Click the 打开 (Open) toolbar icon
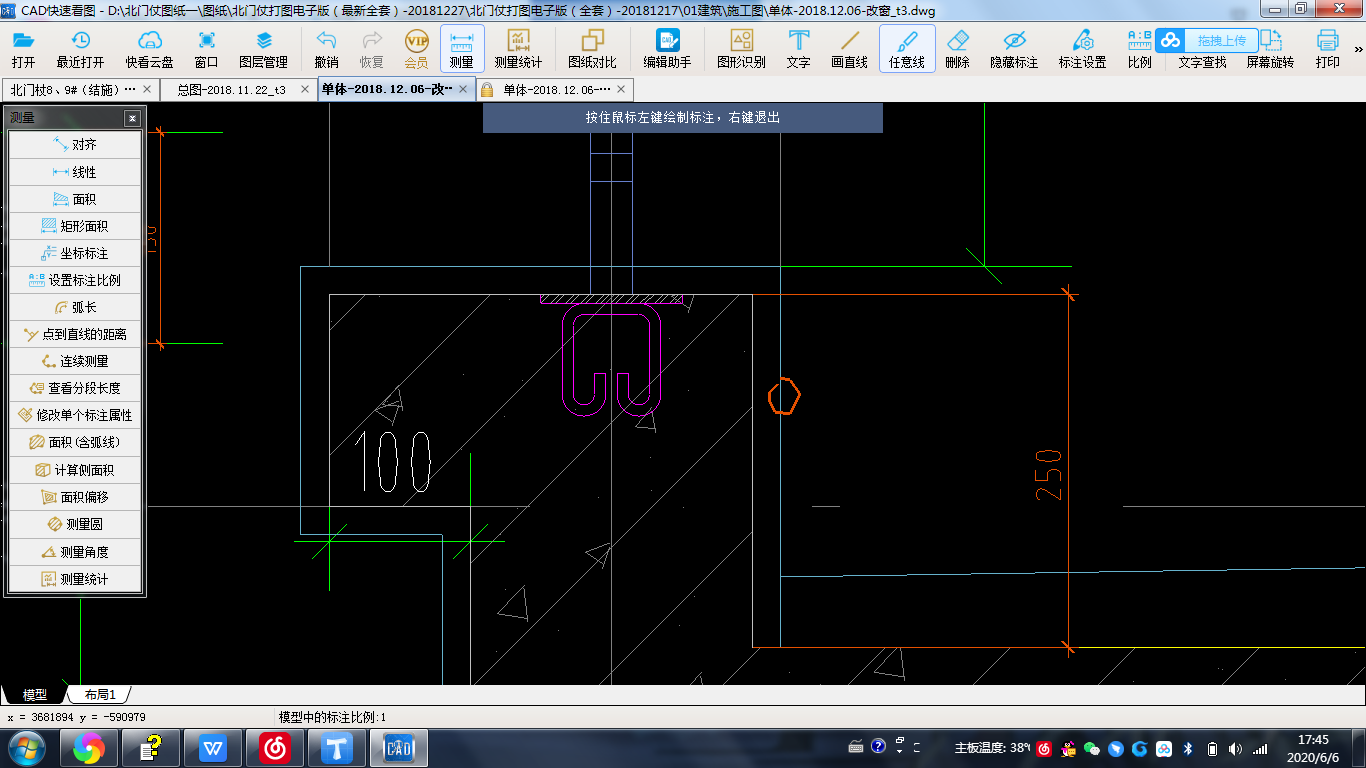The height and width of the screenshot is (768, 1366). (x=23, y=48)
